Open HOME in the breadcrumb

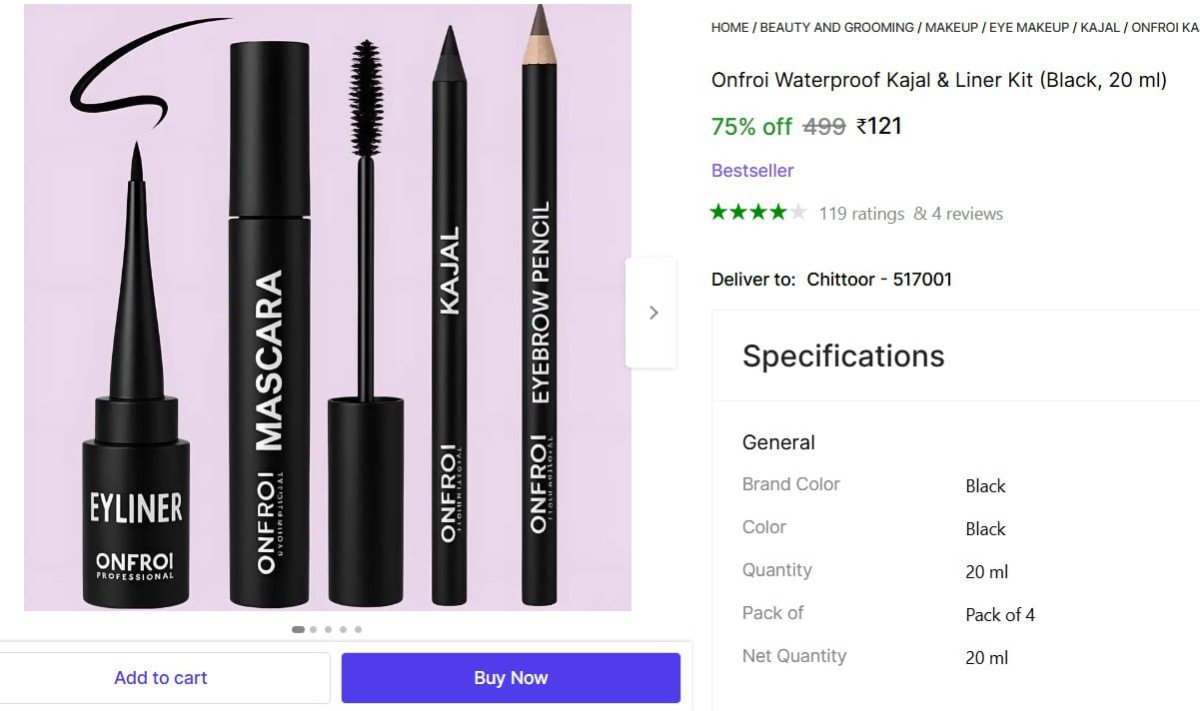[x=729, y=27]
